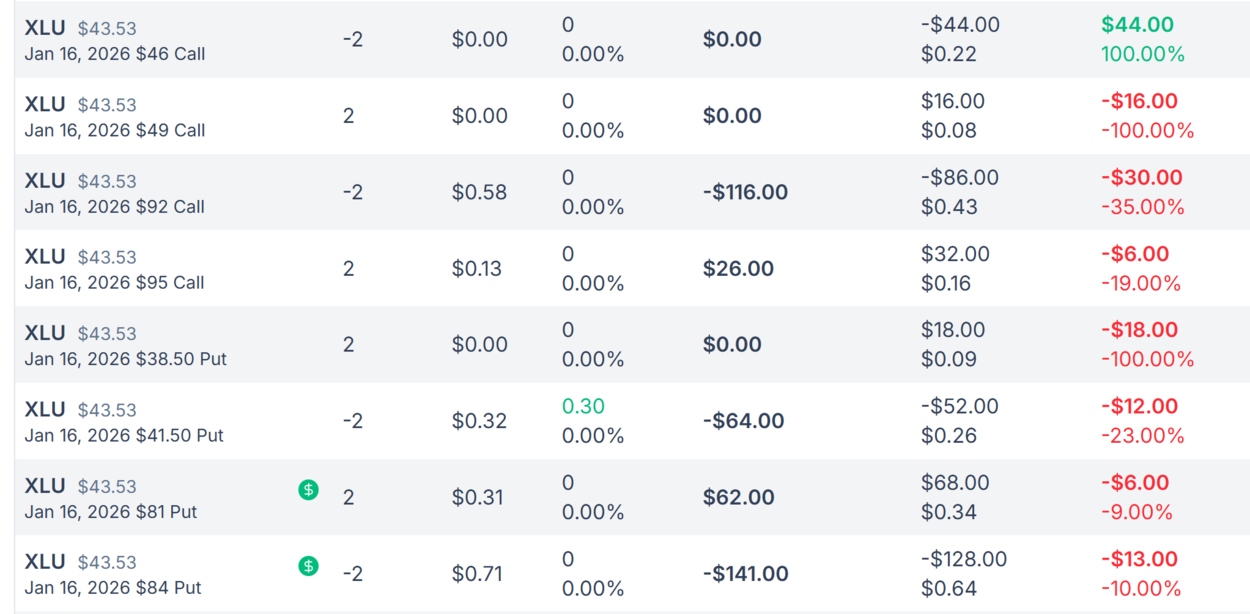Screen dimensions: 1250x614
Task: Click the green $44.00 gain value
Action: click(1137, 25)
